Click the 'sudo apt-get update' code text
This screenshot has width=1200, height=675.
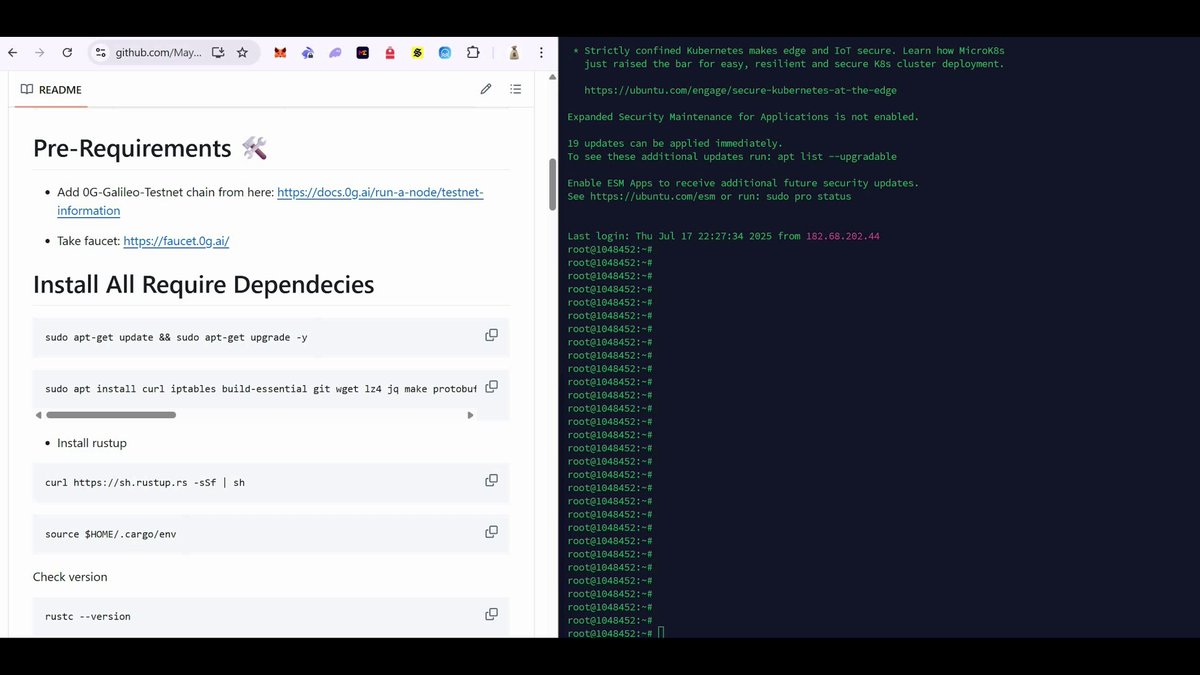pyautogui.click(x=176, y=337)
